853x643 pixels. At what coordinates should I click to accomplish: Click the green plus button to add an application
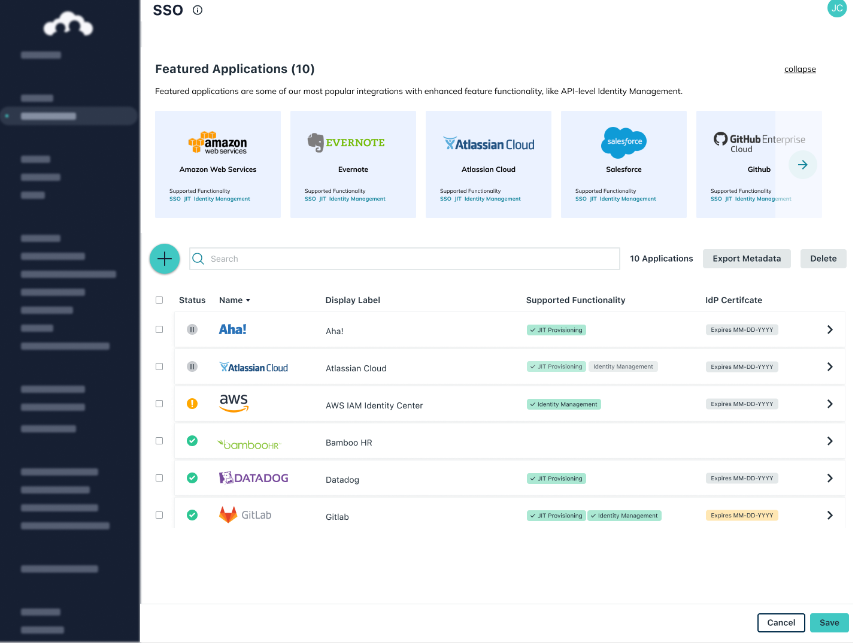[164, 259]
